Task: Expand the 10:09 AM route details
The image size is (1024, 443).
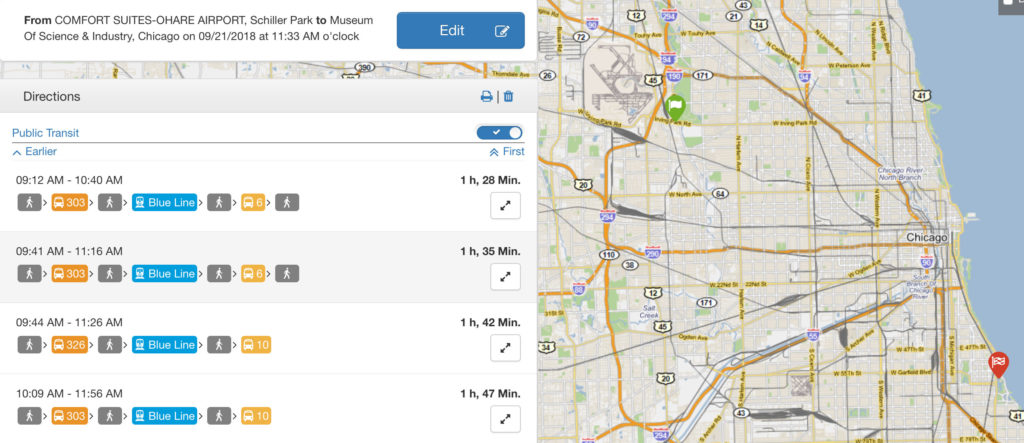Action: [505, 419]
